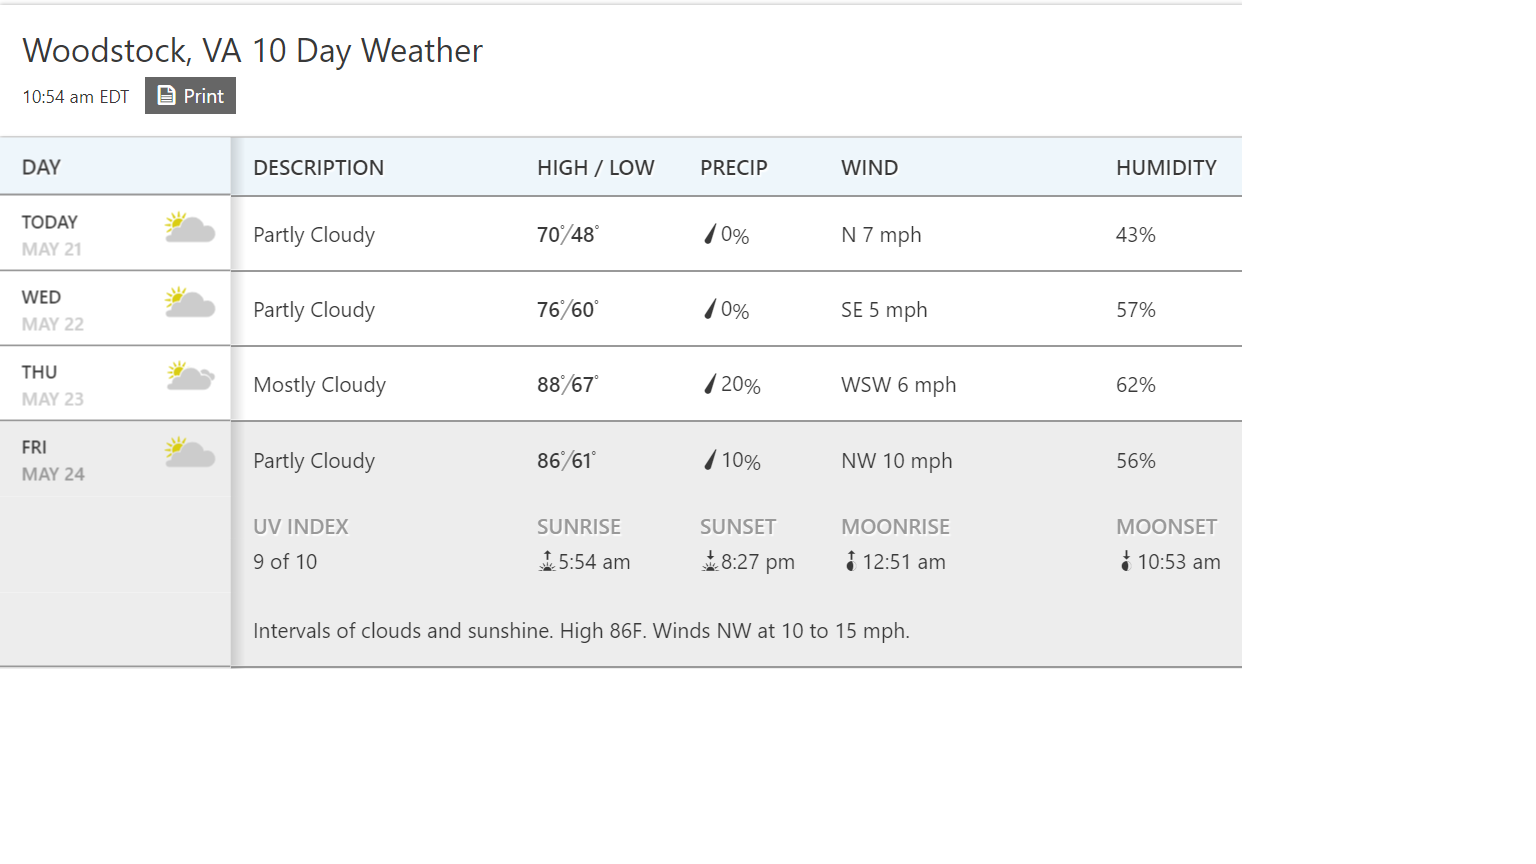Click Friday's partly cloudy weather icon

[x=190, y=453]
